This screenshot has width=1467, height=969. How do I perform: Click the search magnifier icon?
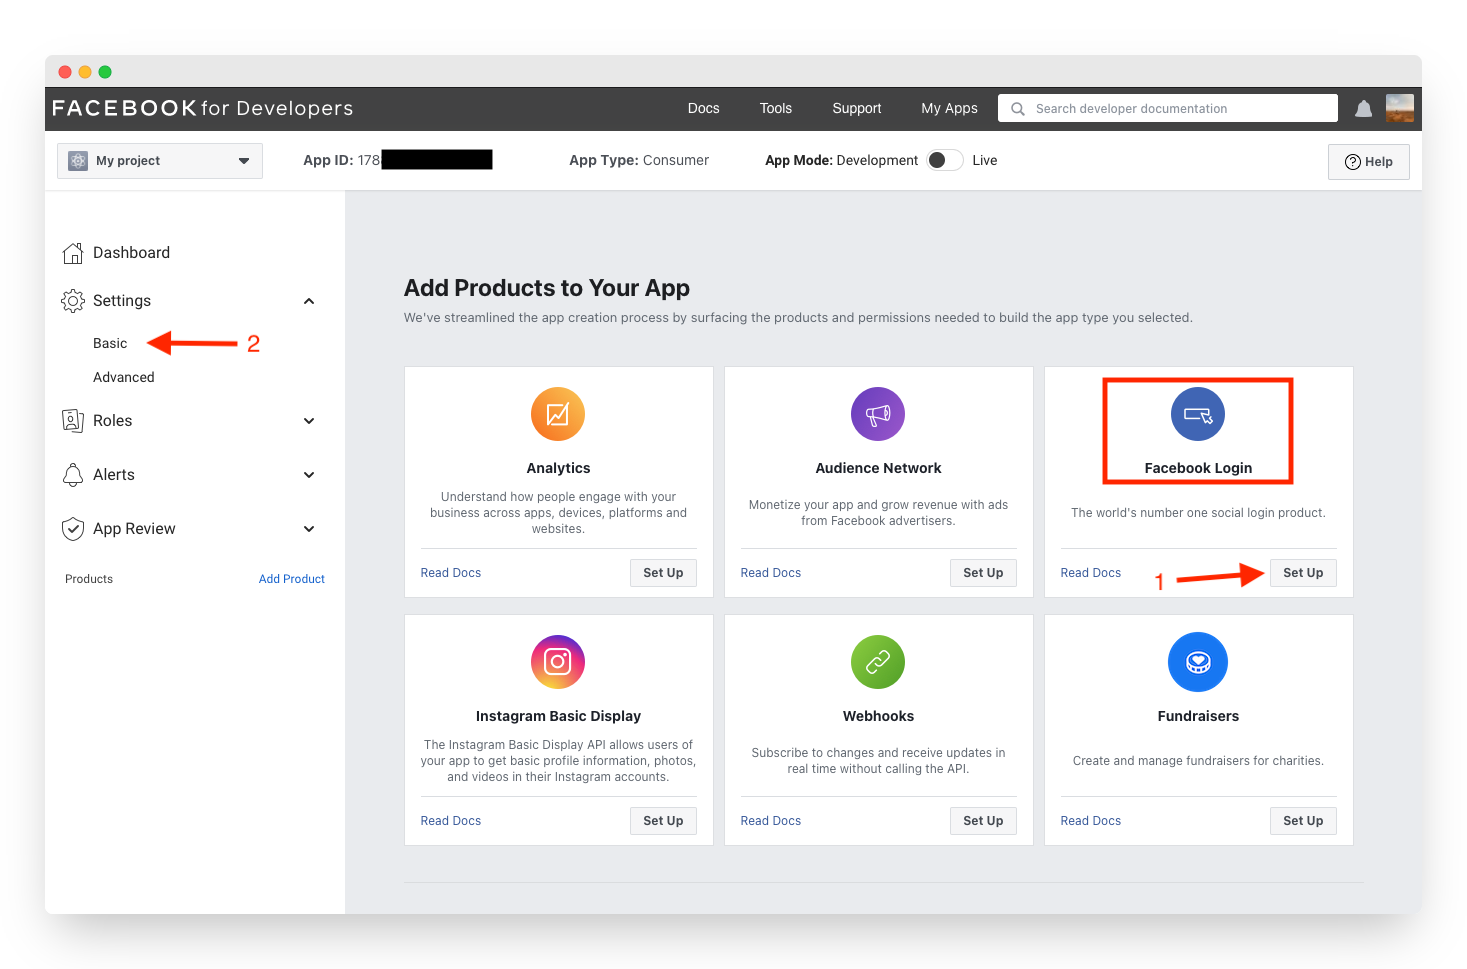(1018, 109)
